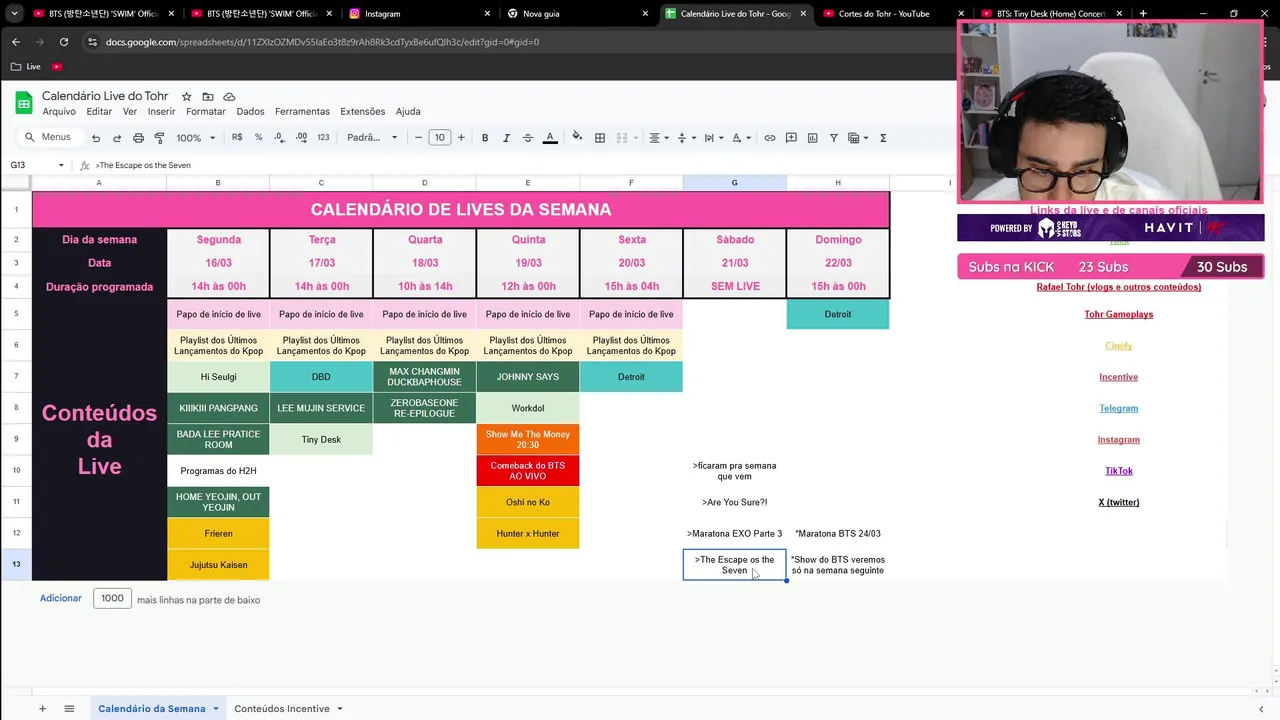Open the TikTok link
Screen dimensions: 1280x720
pyautogui.click(x=1119, y=471)
